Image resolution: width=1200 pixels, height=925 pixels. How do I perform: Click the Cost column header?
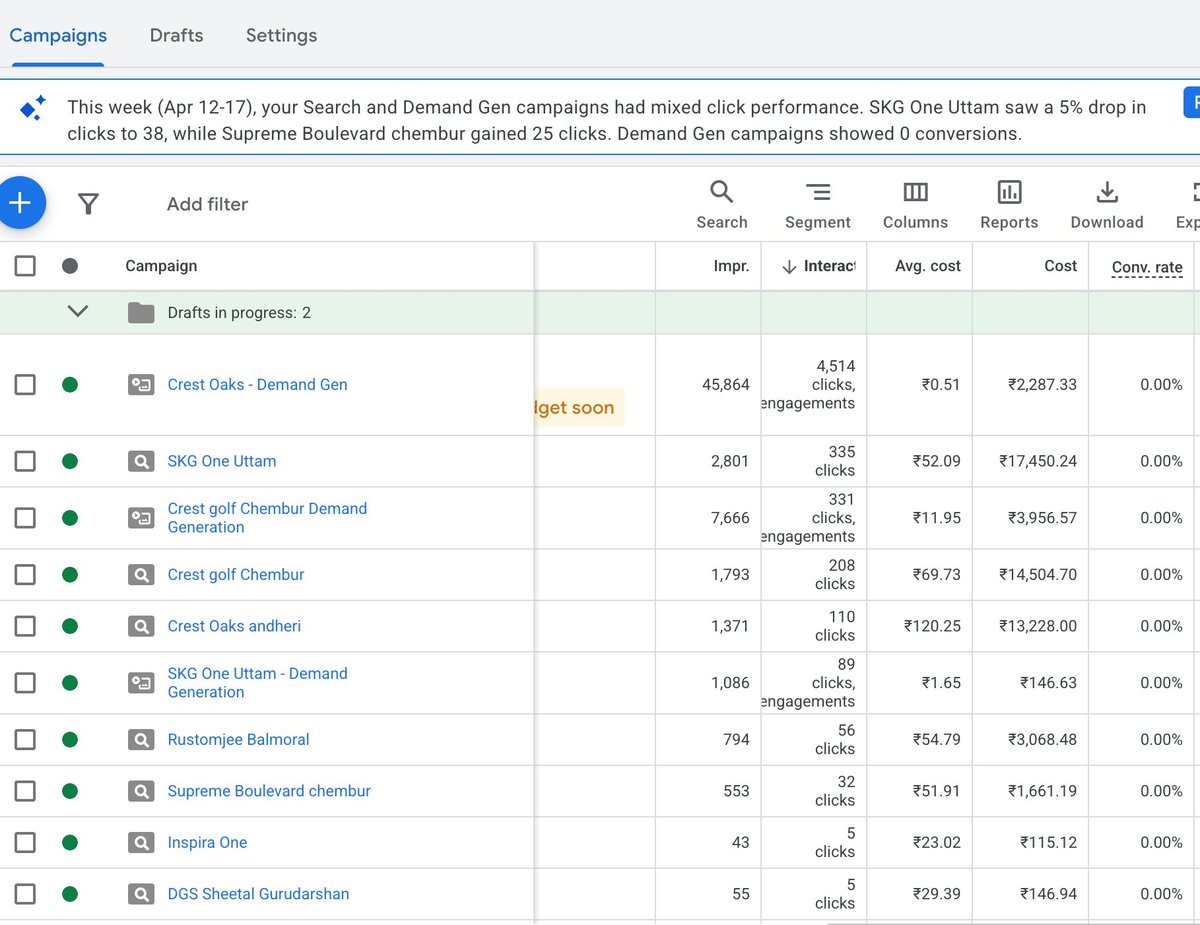tap(1061, 266)
